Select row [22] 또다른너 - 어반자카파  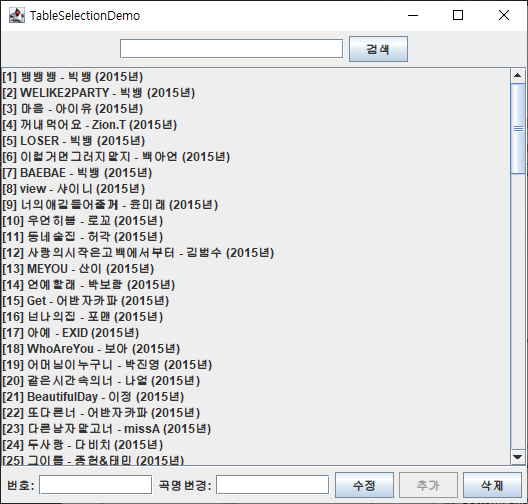point(256,412)
